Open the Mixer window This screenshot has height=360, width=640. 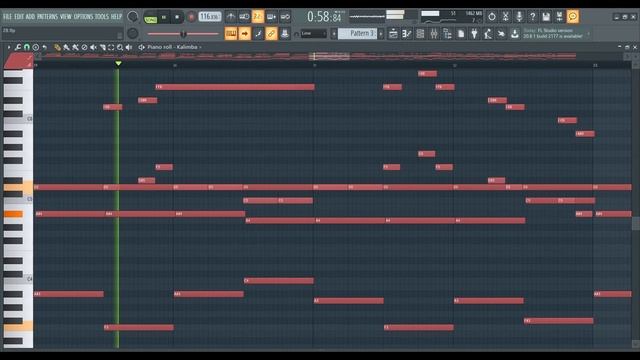[433, 33]
